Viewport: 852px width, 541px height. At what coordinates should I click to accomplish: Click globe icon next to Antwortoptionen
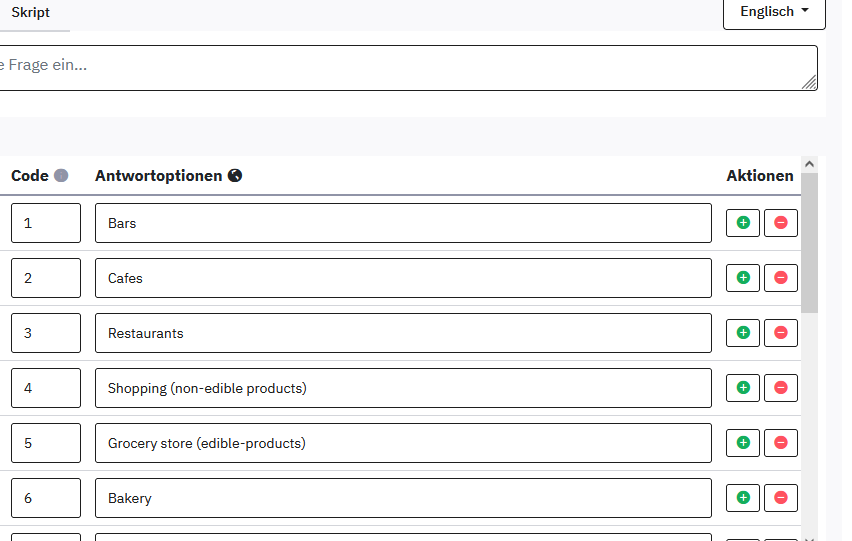(235, 176)
